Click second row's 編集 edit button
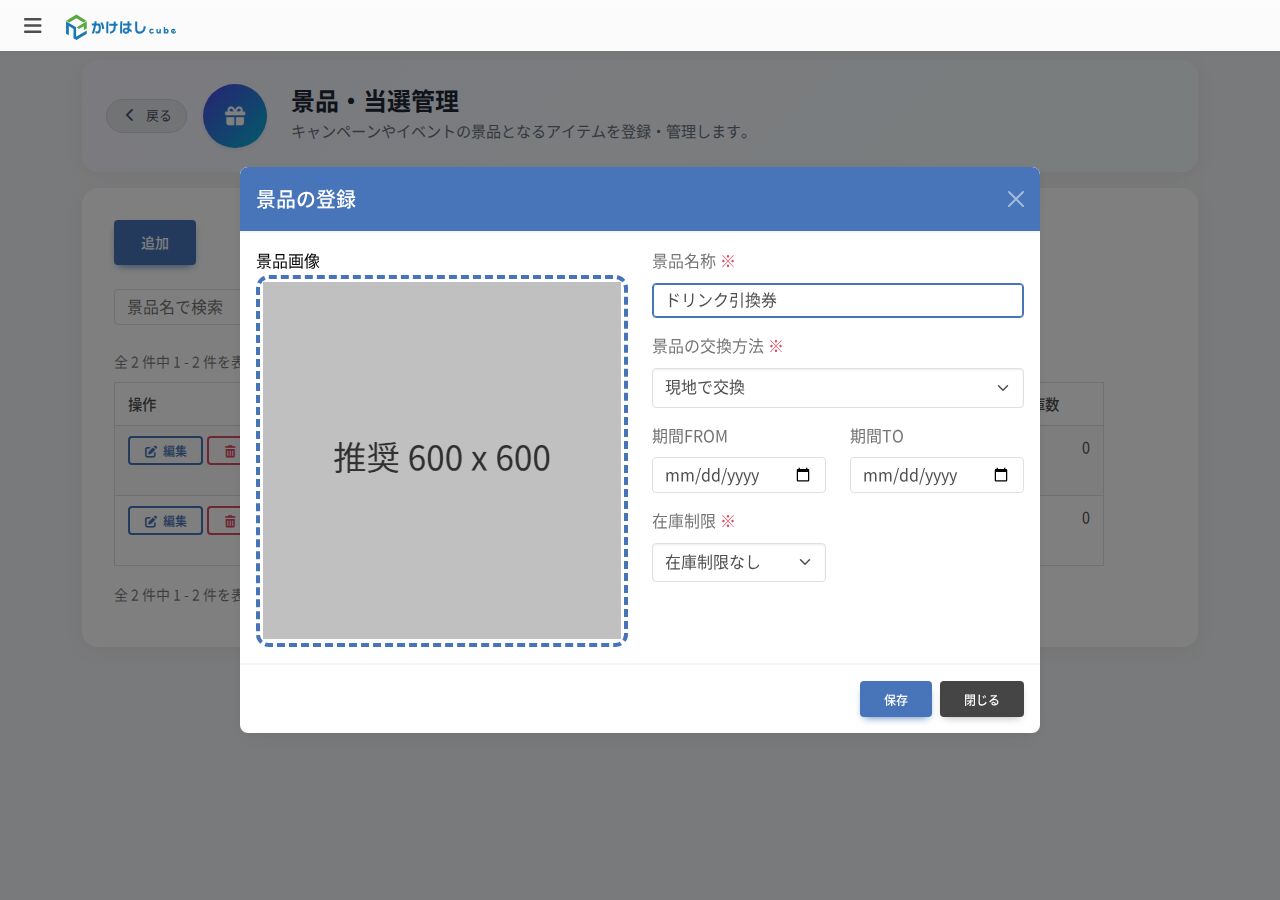Screen dimensions: 1280x900 165,521
